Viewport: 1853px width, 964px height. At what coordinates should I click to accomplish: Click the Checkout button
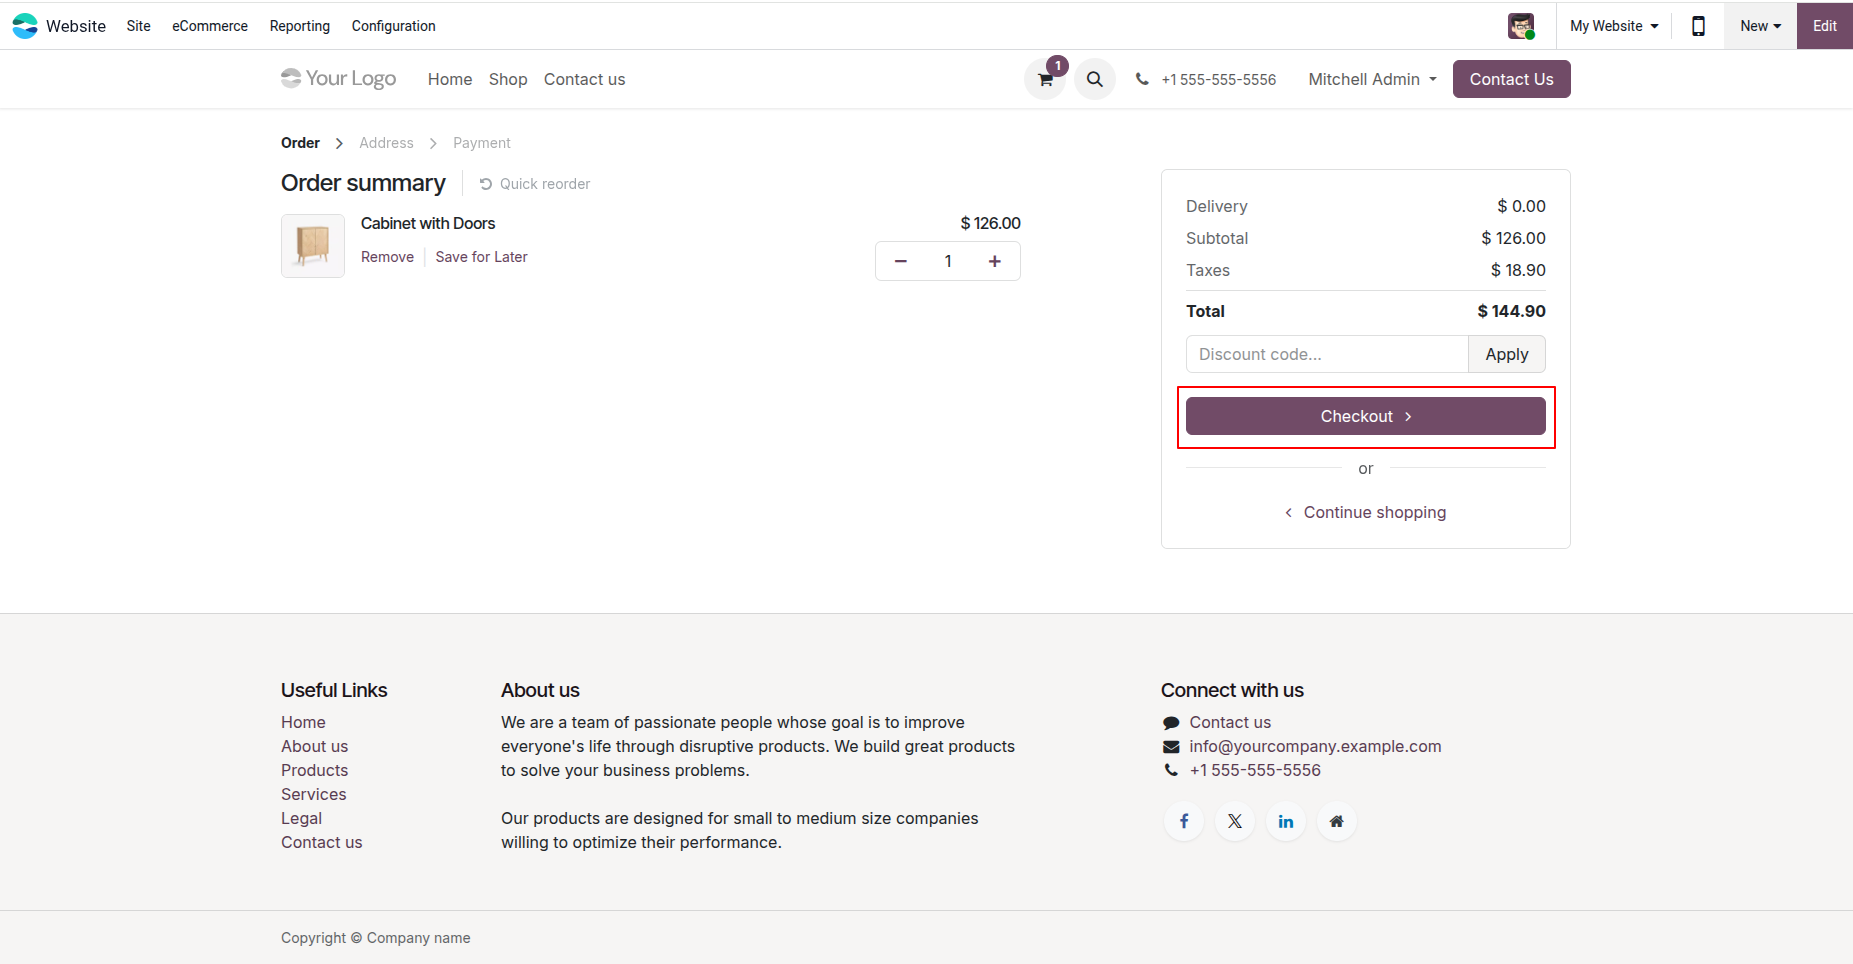pos(1366,416)
